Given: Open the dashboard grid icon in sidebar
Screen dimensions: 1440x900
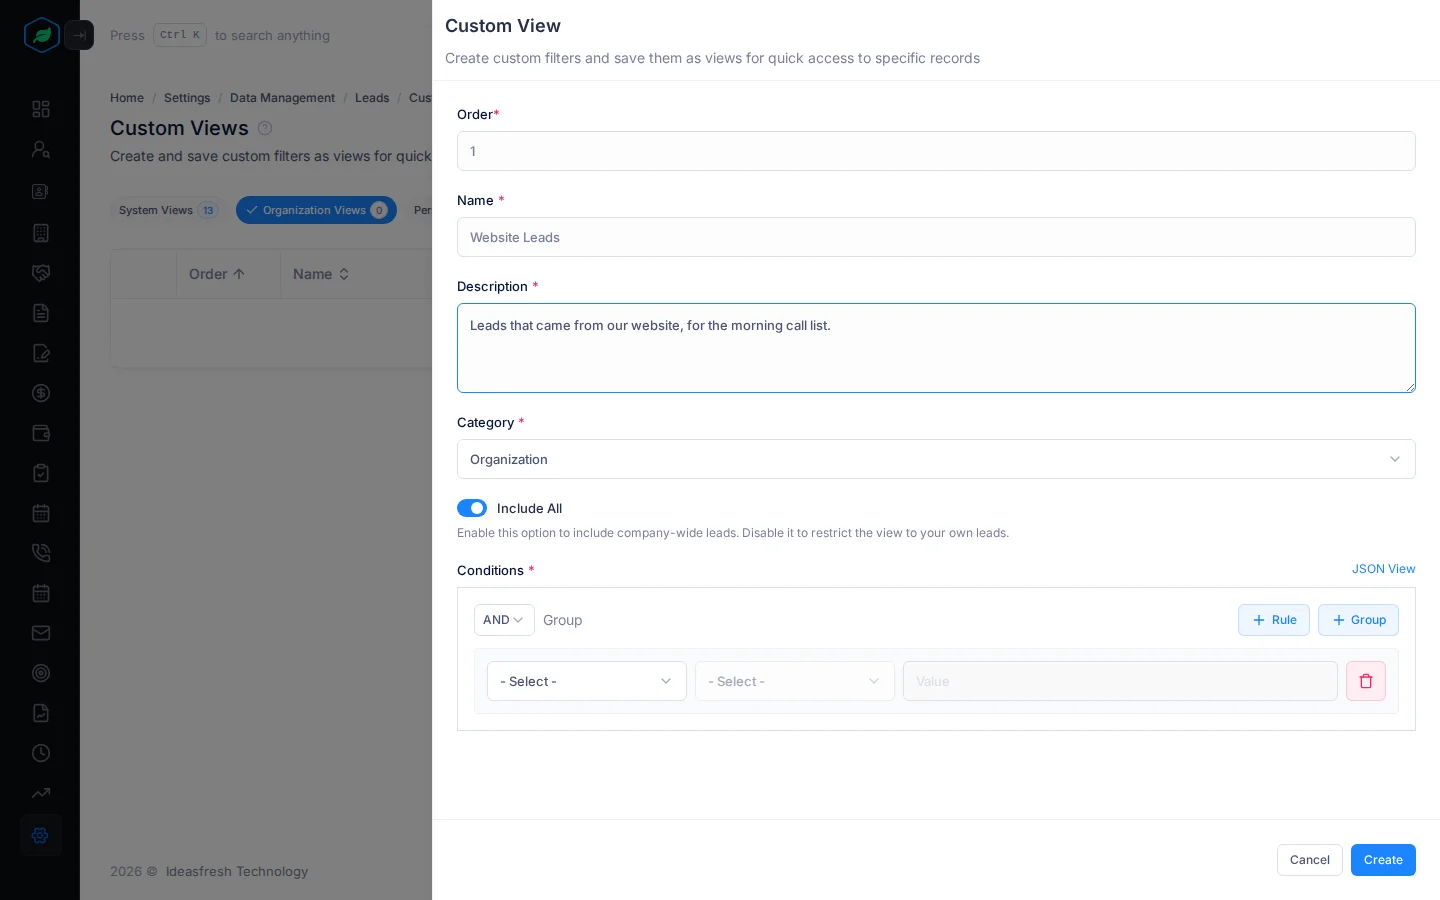Looking at the screenshot, I should coord(41,109).
